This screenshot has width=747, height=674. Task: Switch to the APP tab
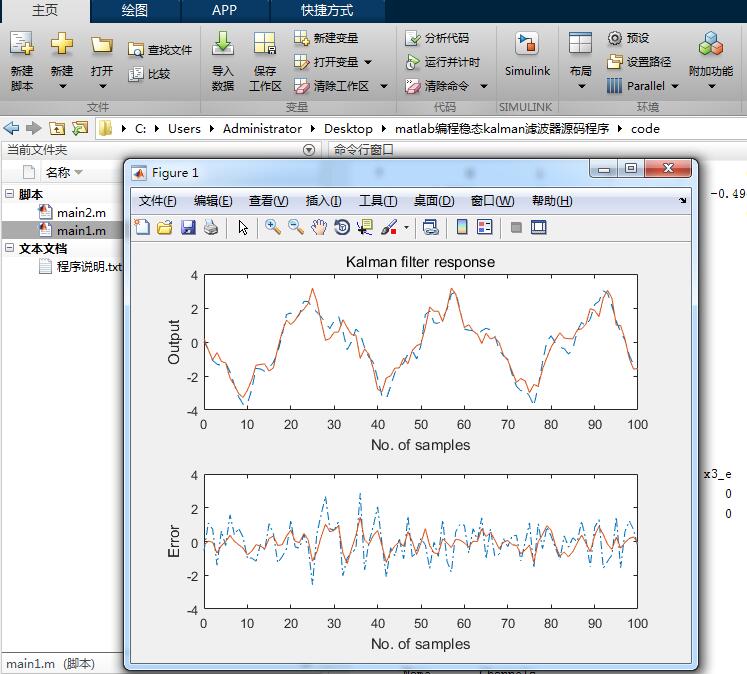[224, 10]
